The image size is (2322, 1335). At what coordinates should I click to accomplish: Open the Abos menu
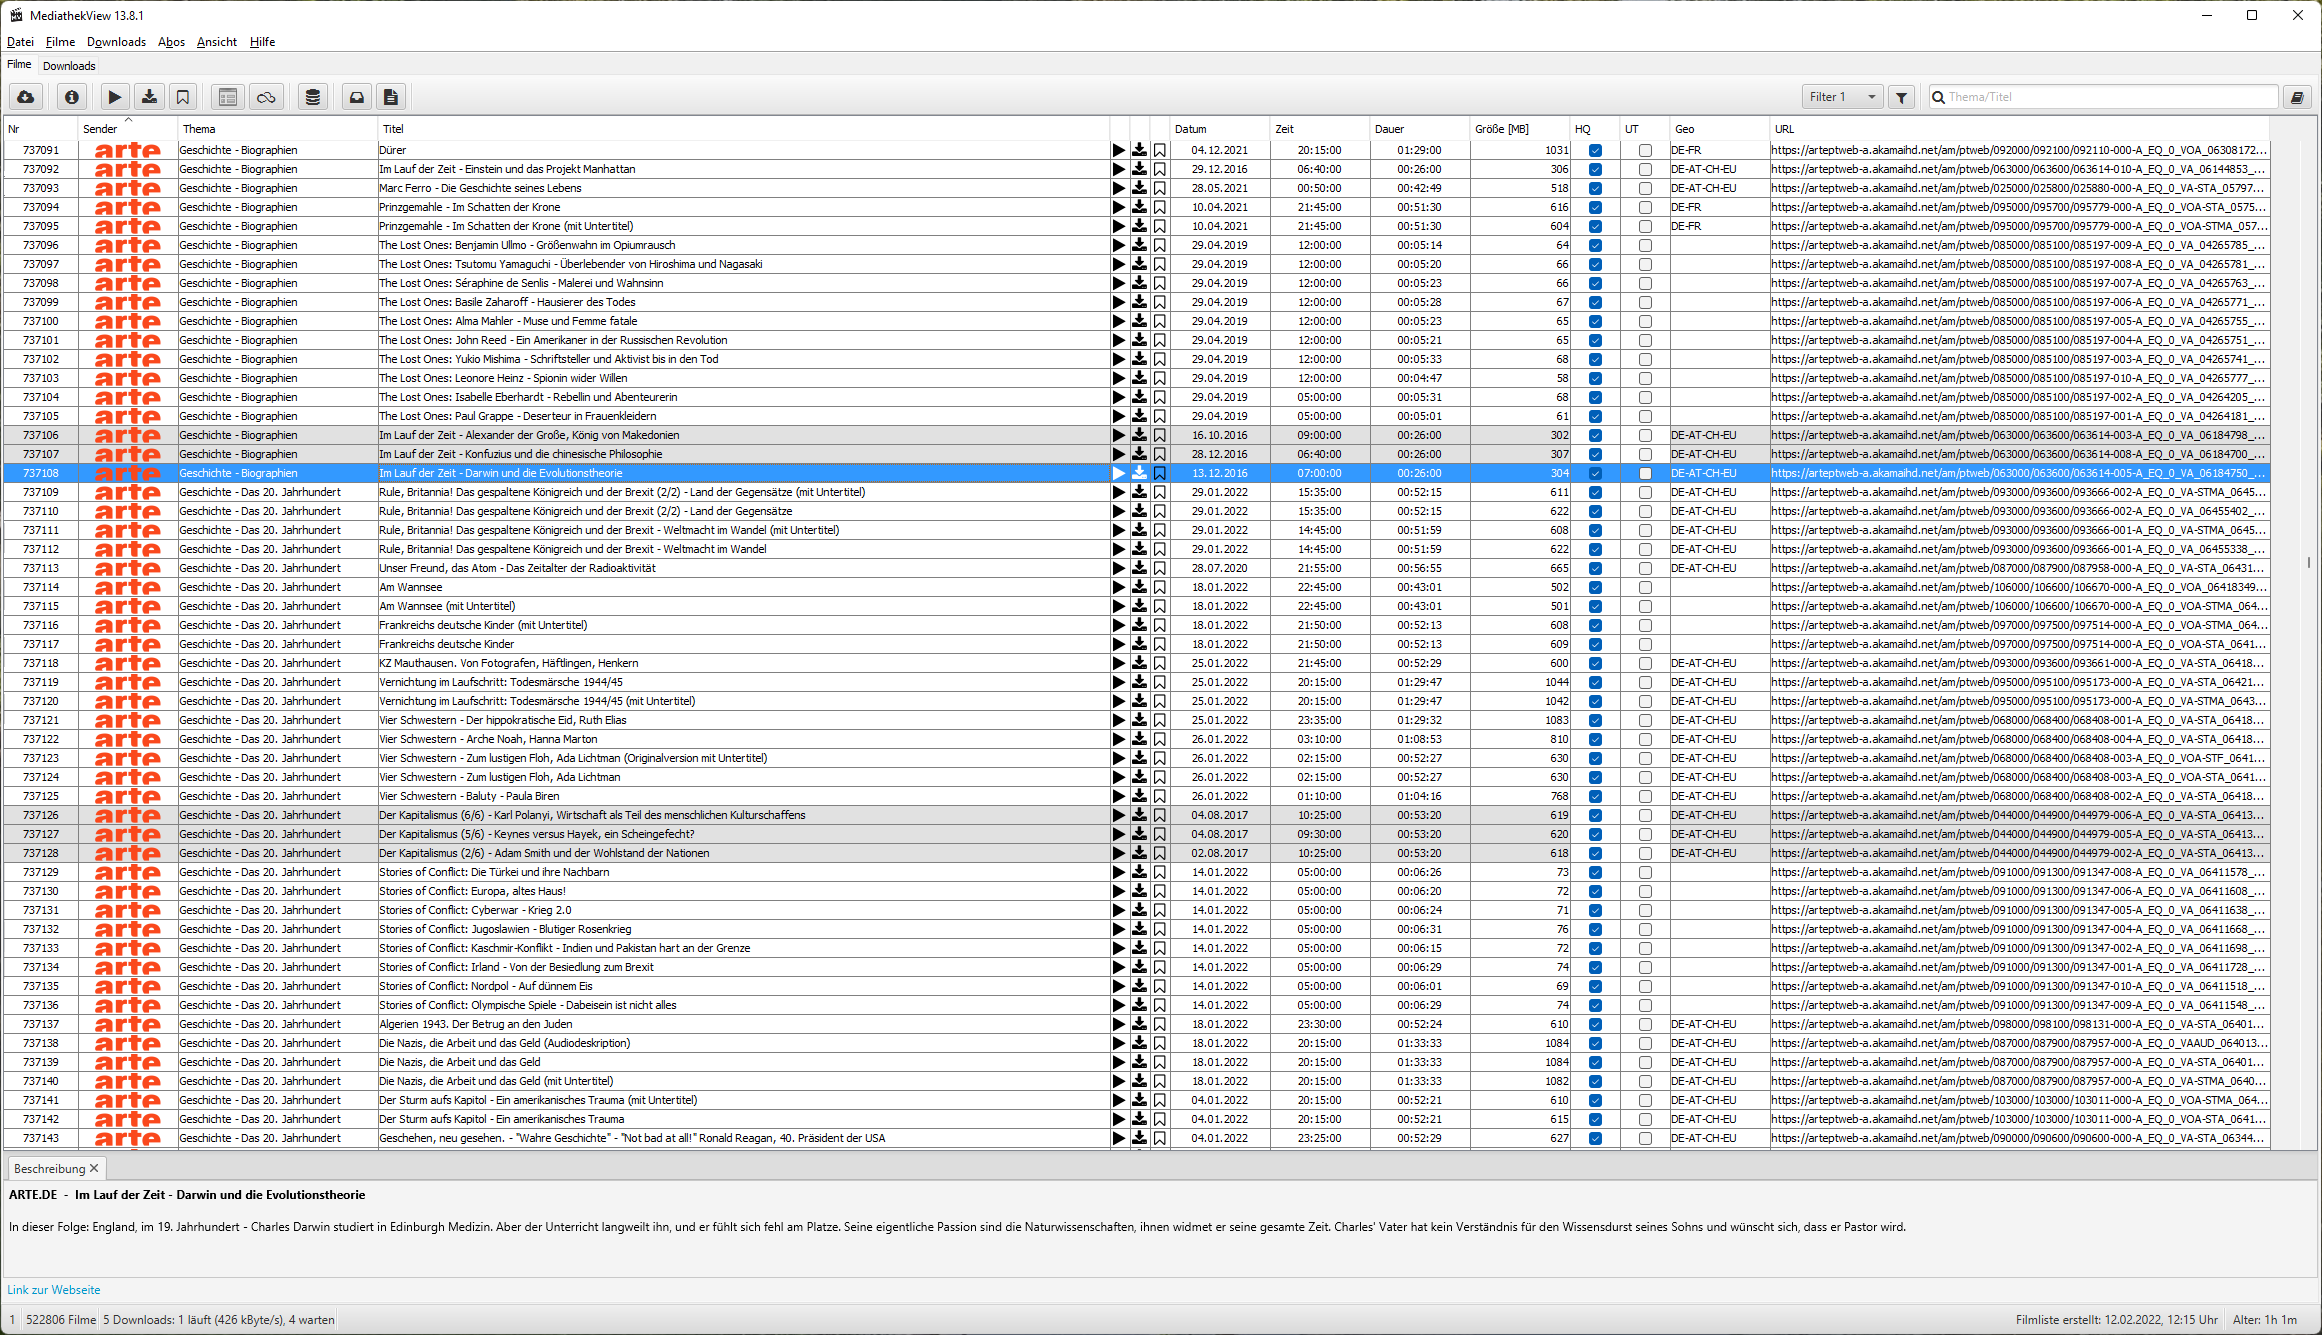point(171,42)
